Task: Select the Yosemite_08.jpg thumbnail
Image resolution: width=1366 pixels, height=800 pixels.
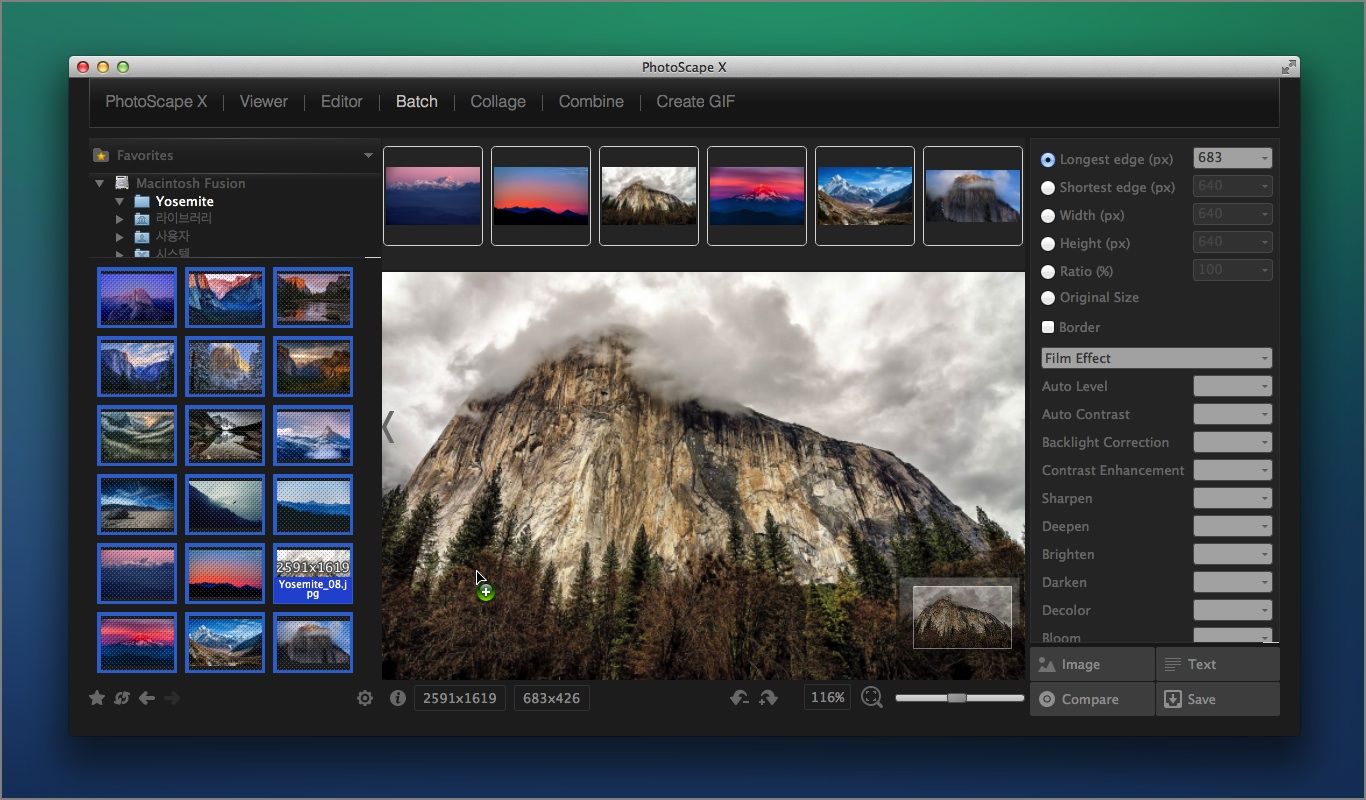Action: (313, 574)
